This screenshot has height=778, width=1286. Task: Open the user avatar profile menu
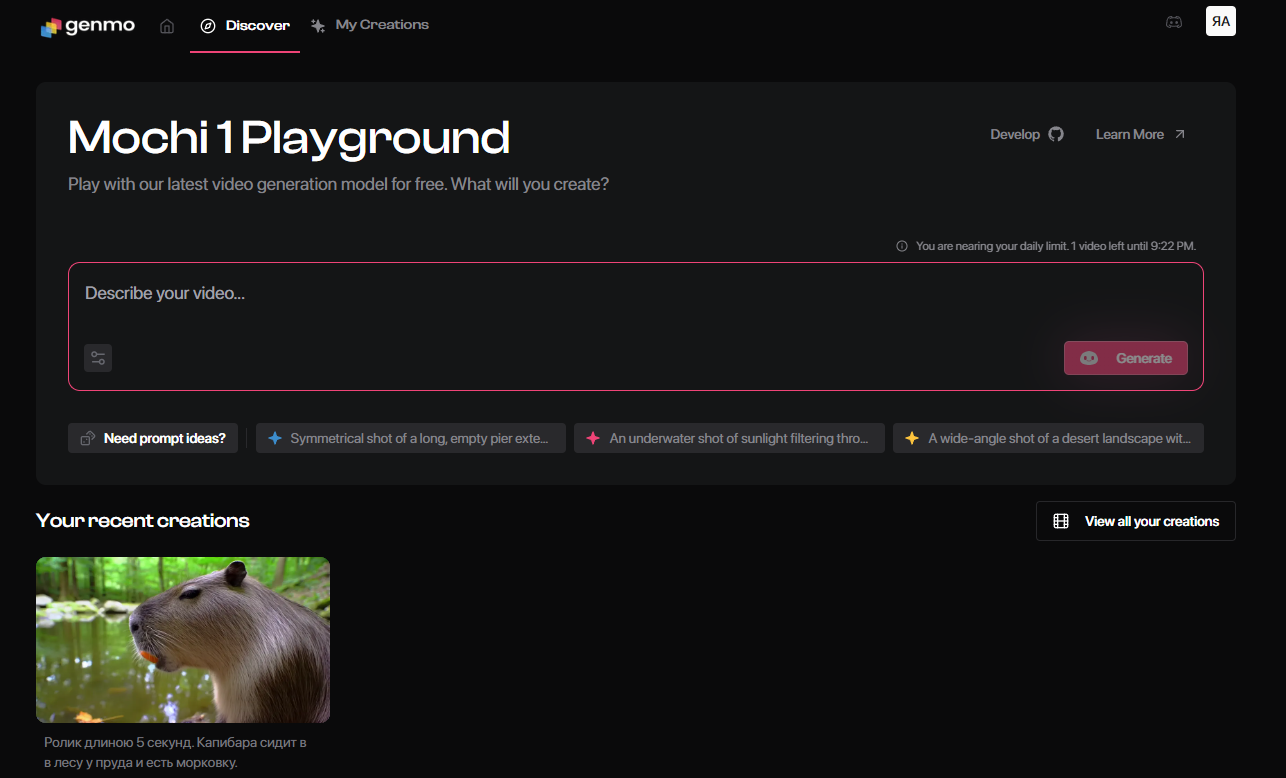tap(1220, 21)
